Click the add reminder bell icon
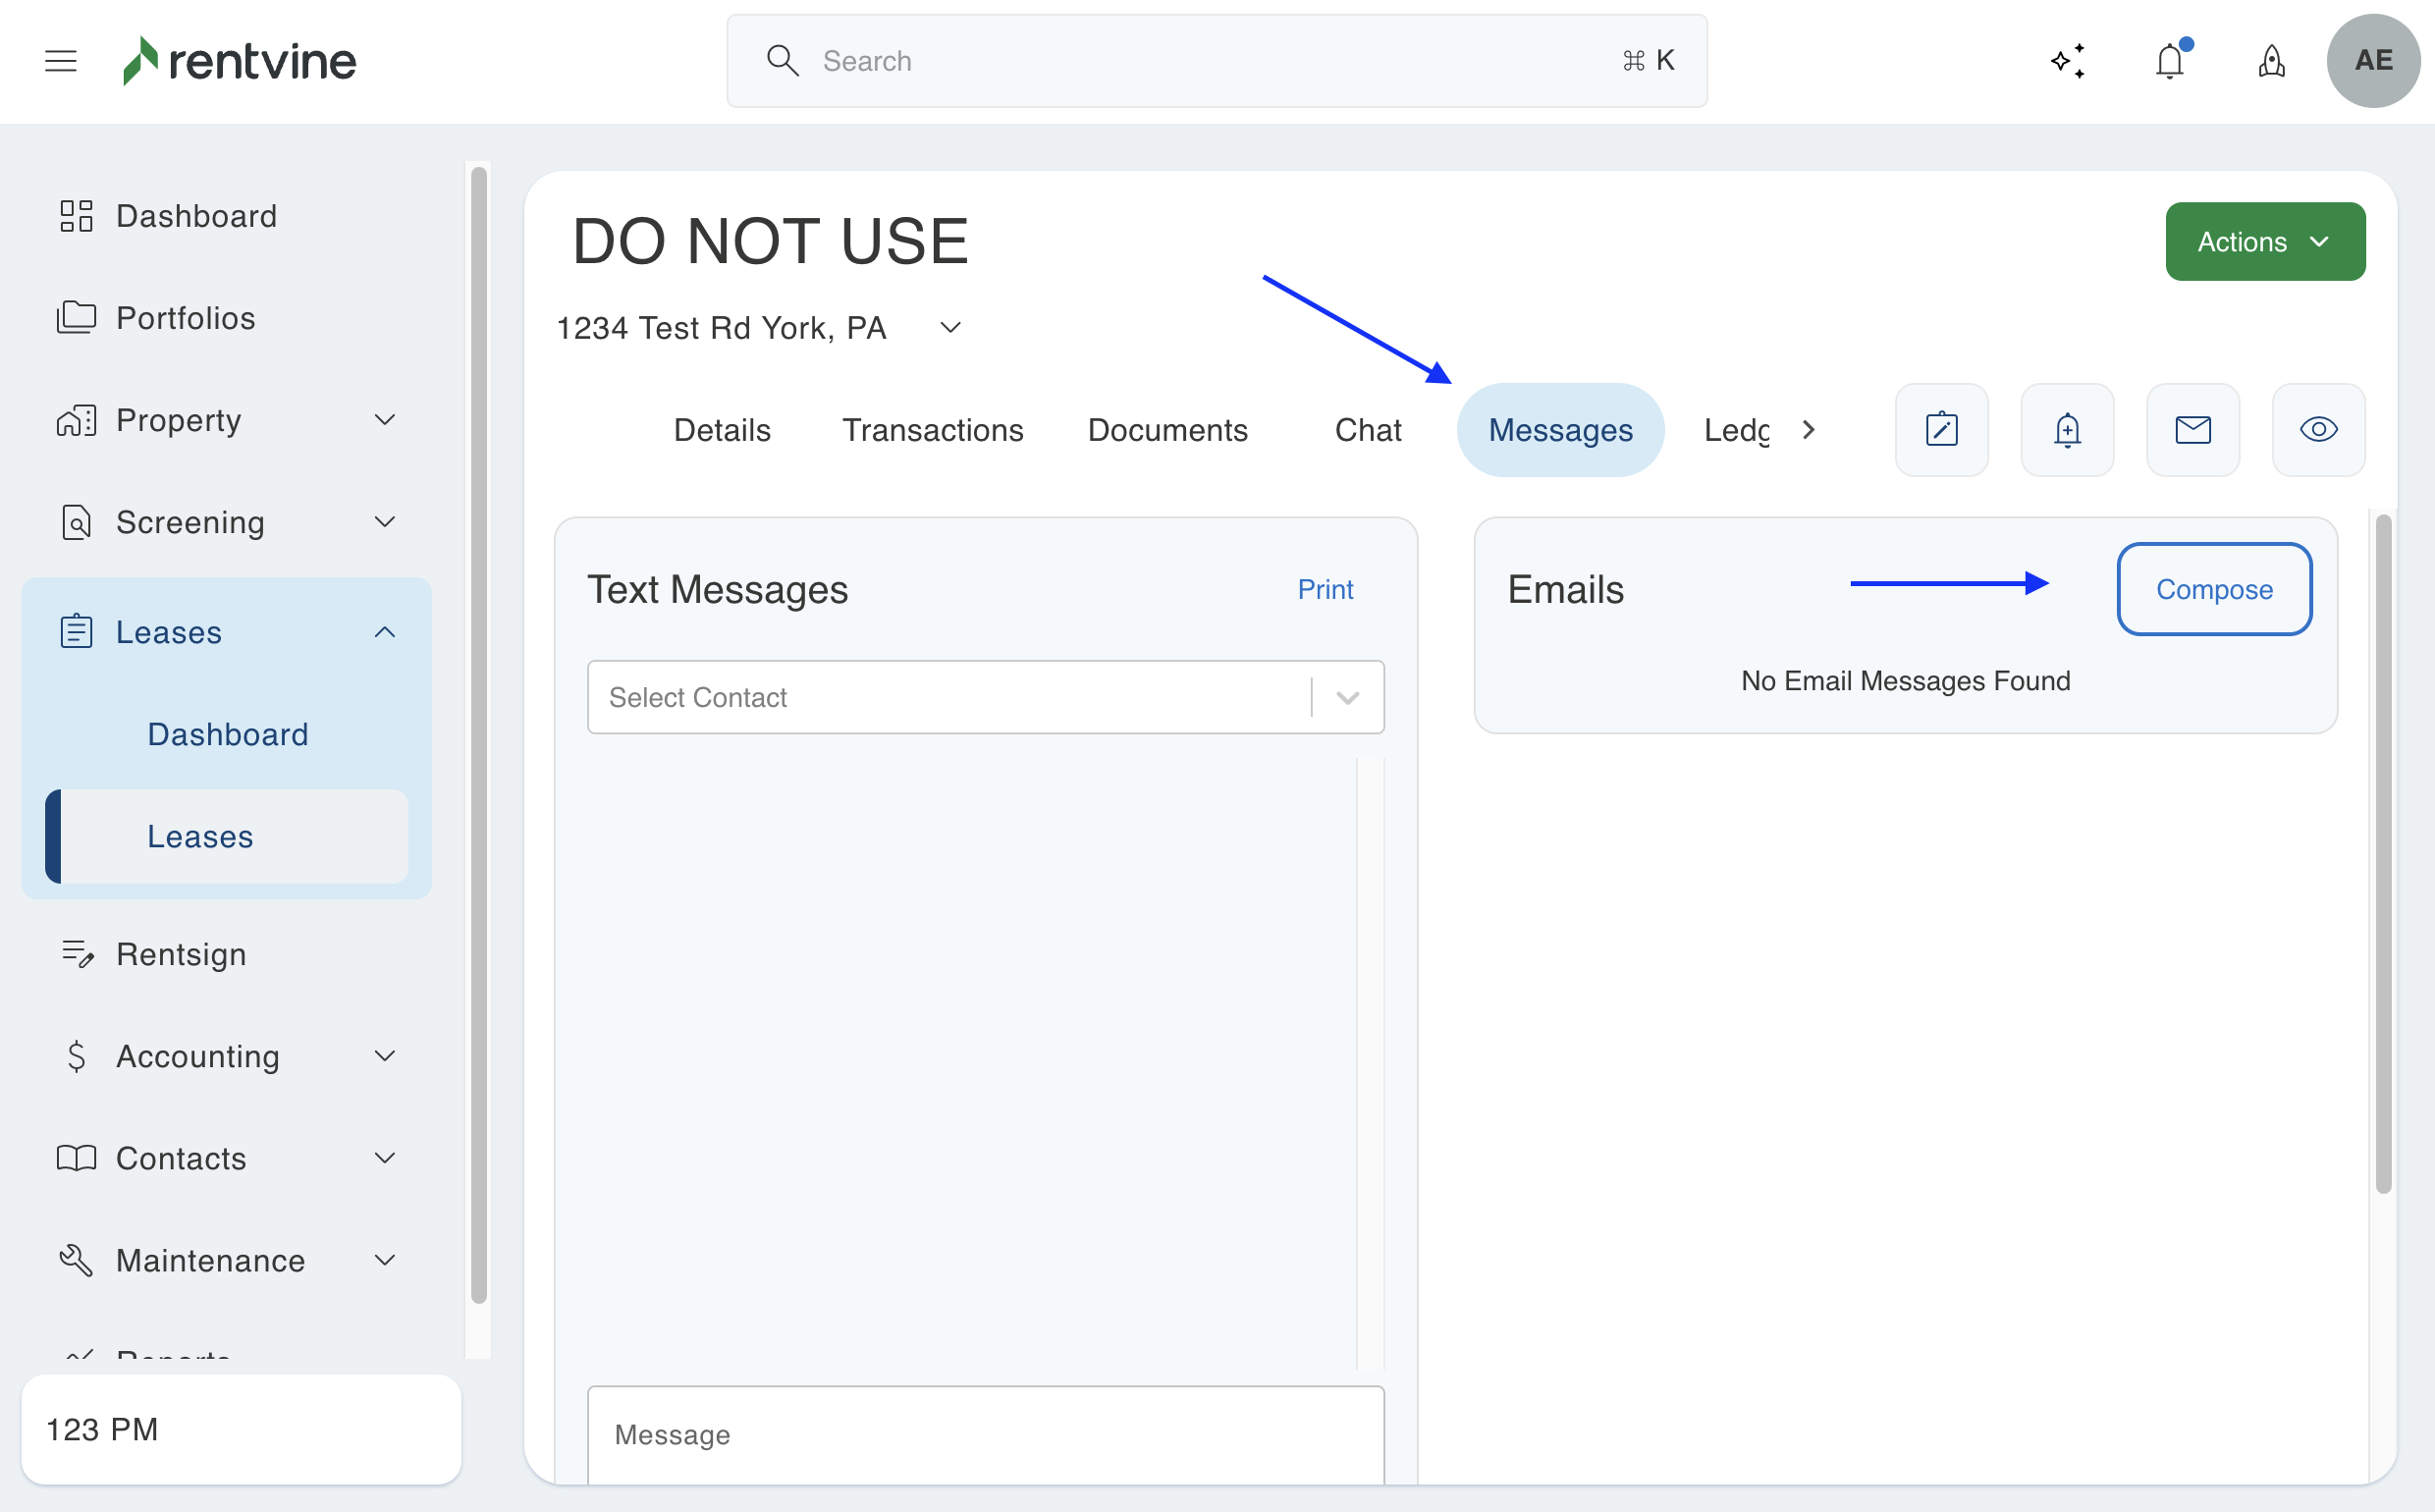 coord(2067,430)
